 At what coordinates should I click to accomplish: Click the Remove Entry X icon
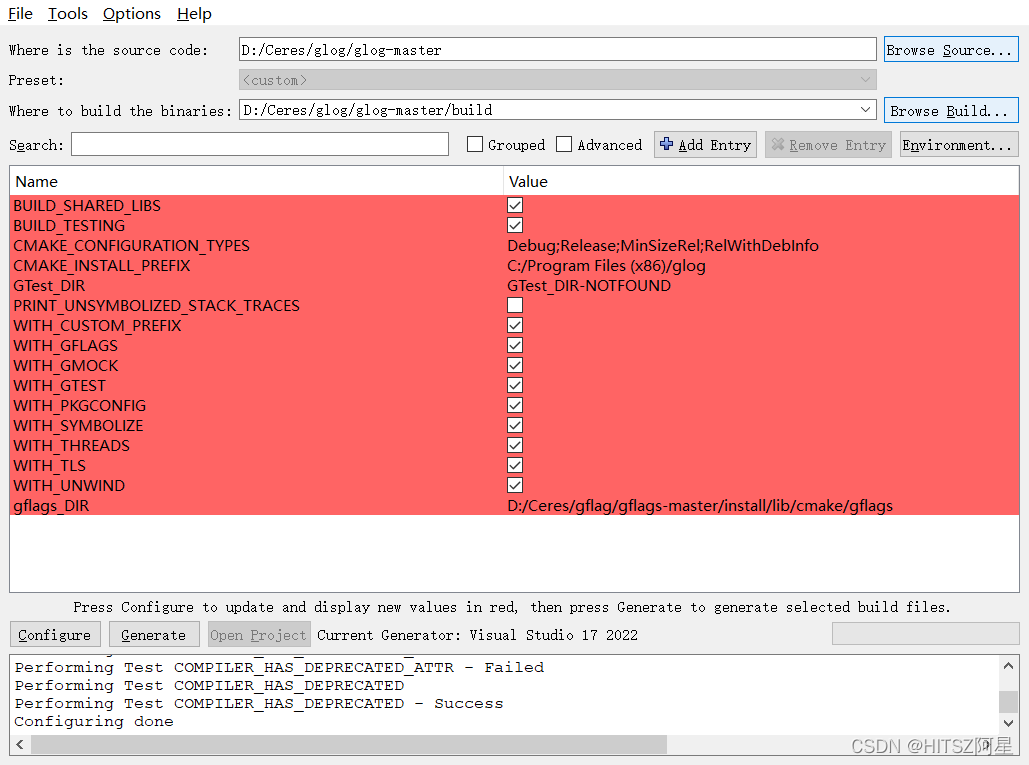pyautogui.click(x=778, y=144)
